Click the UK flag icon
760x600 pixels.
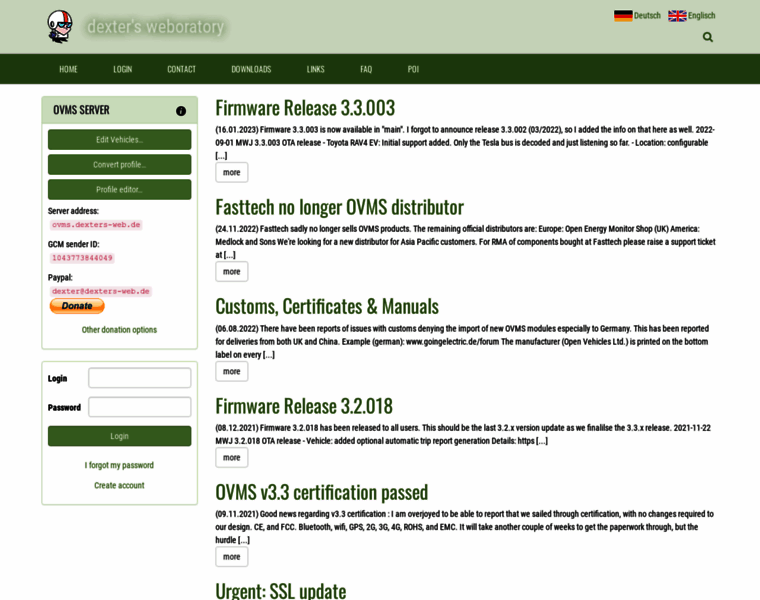[677, 16]
